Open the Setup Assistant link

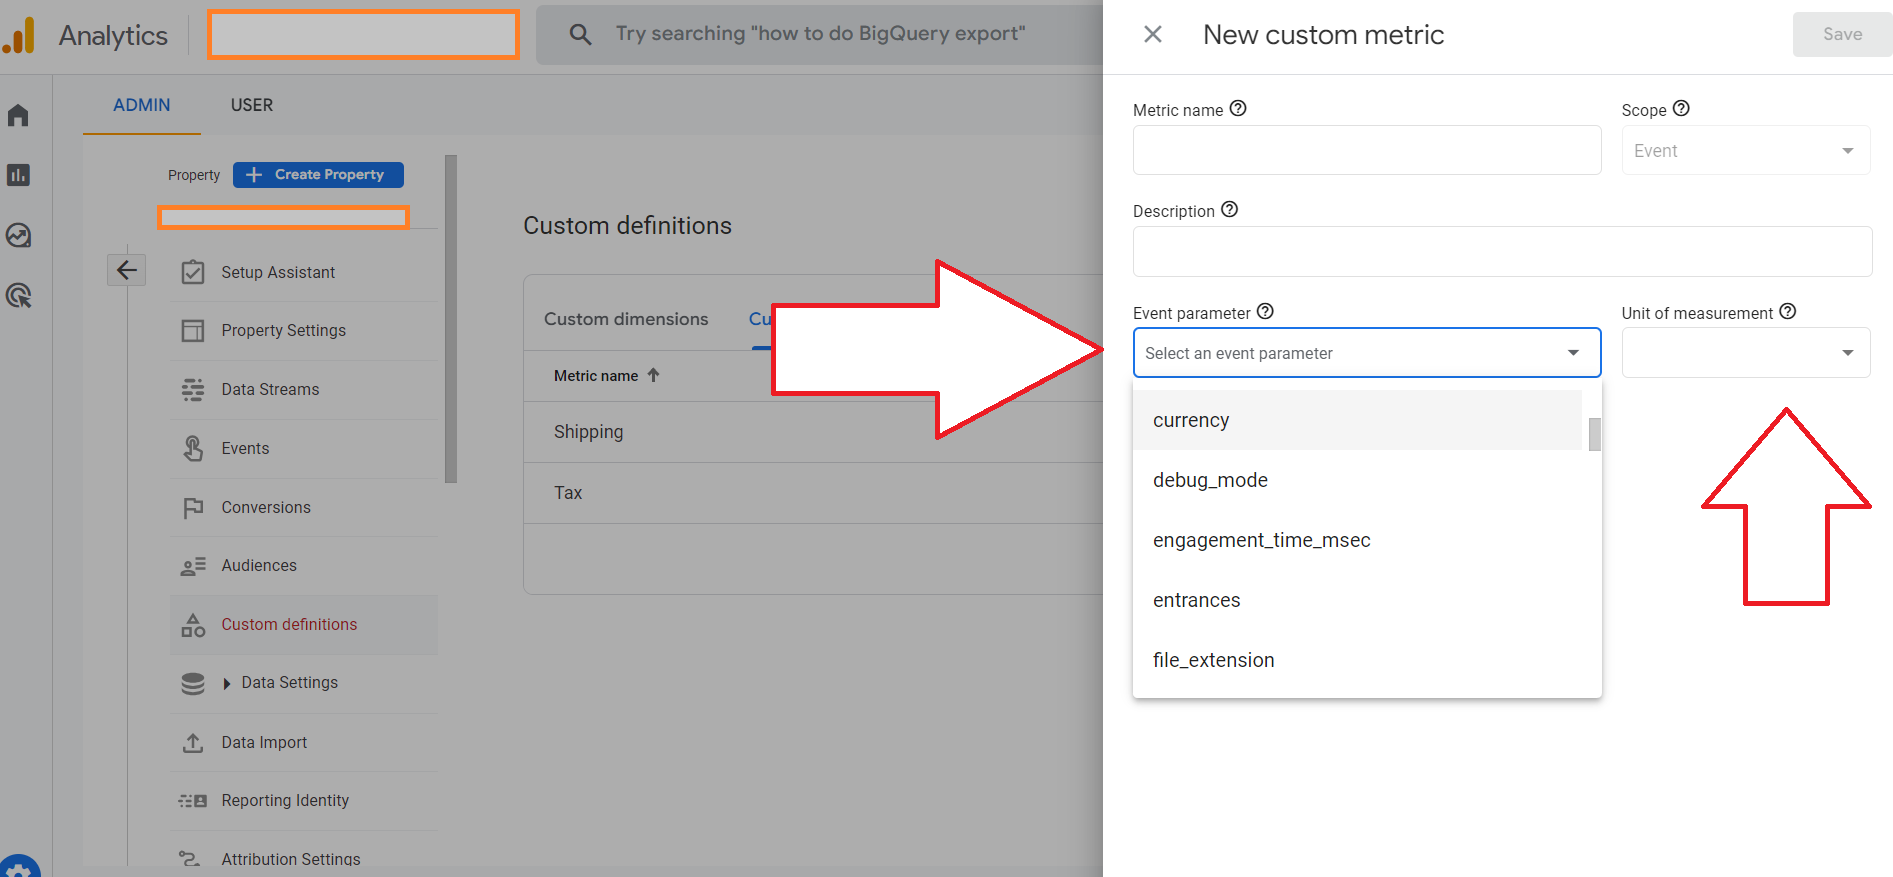(x=278, y=272)
